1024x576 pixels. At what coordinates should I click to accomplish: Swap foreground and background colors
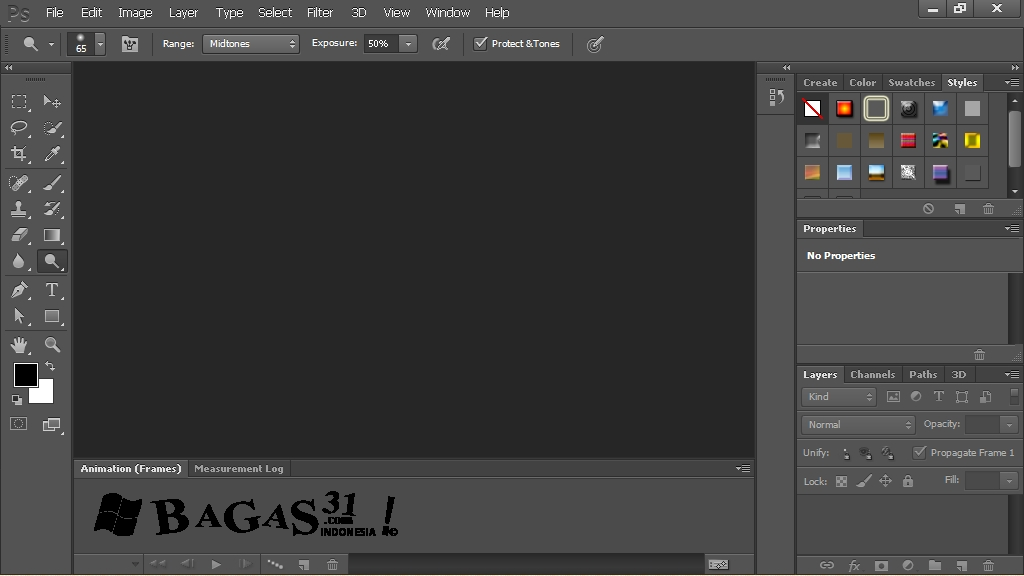click(50, 366)
